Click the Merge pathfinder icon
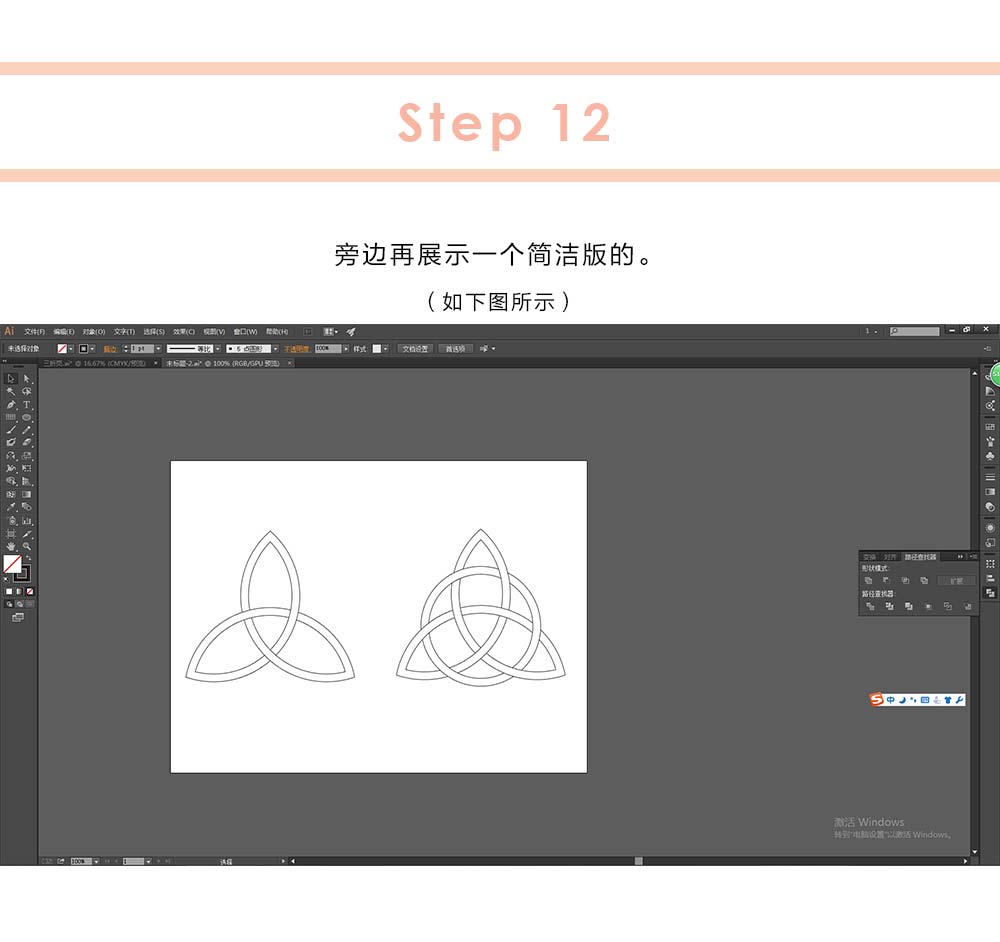 tap(909, 607)
